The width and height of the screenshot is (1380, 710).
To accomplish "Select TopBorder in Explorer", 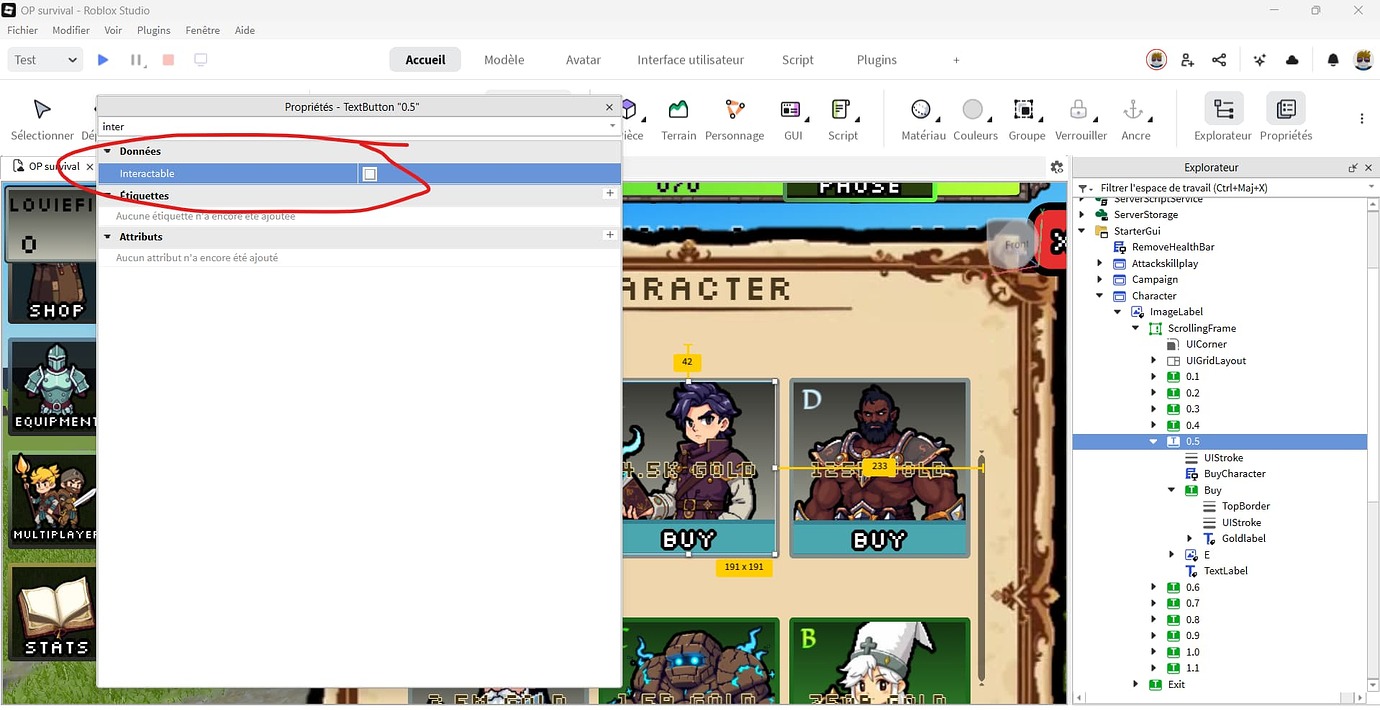I will point(1245,506).
